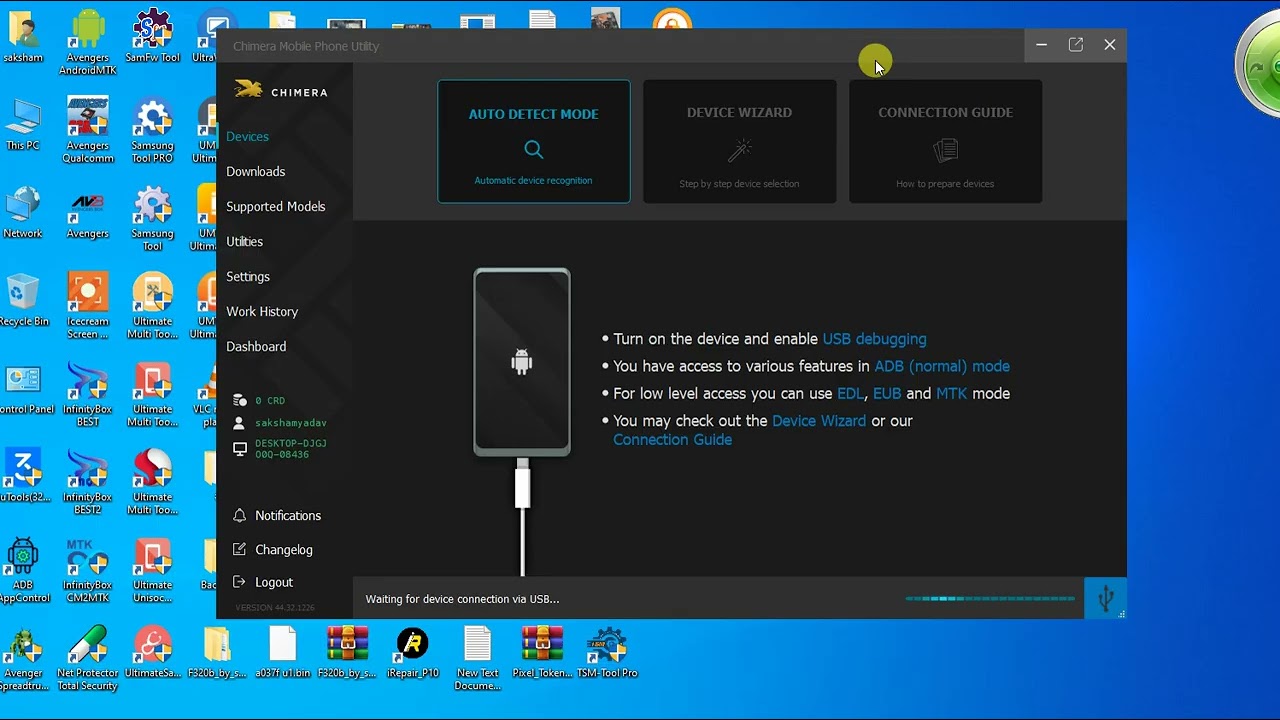Select the SamFw Tool desktop icon

tap(152, 37)
